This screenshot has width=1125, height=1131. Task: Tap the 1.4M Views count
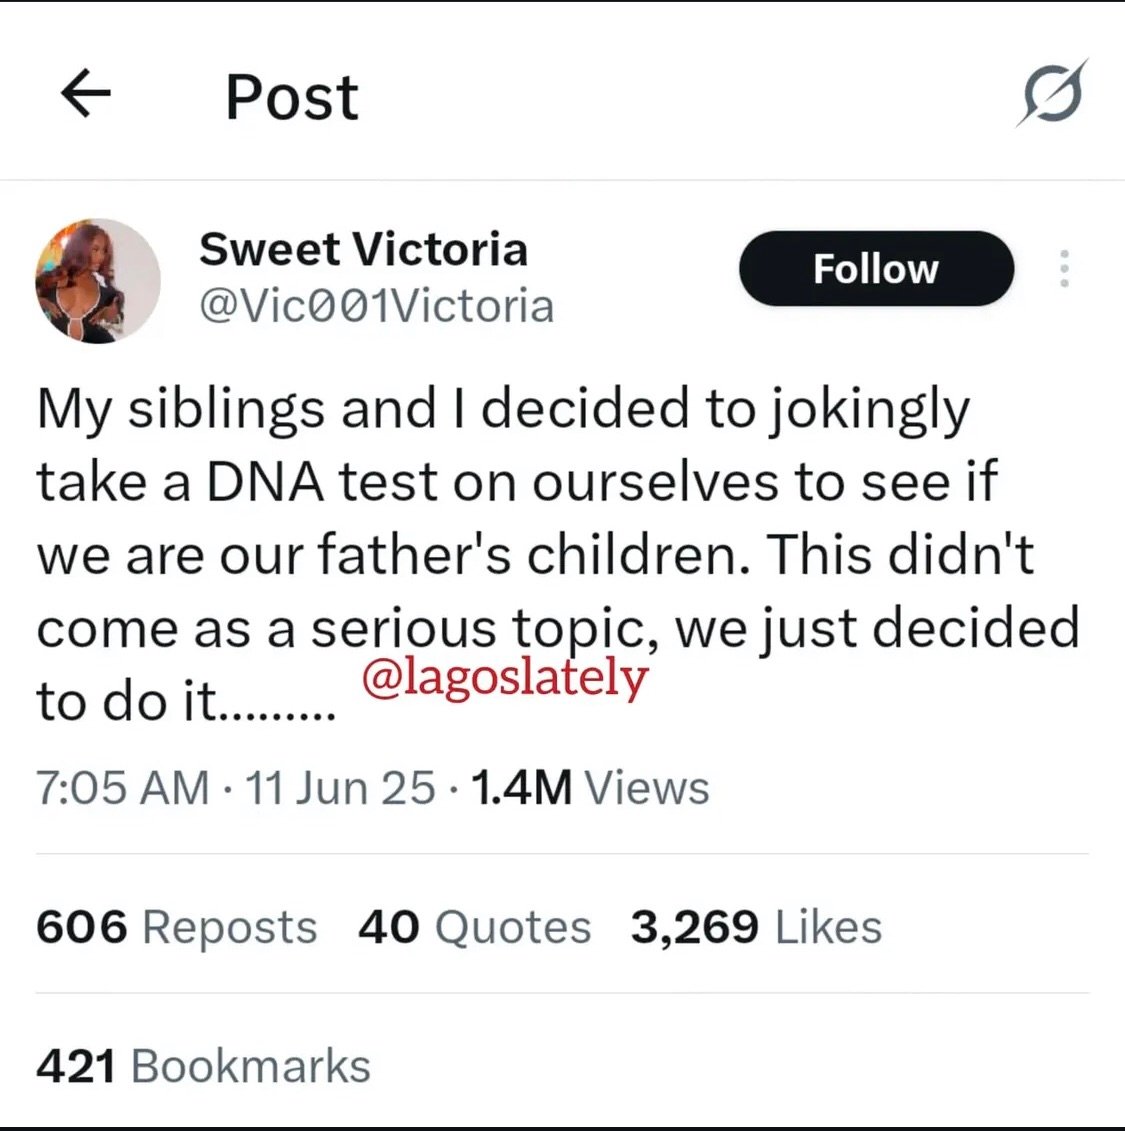click(x=590, y=788)
